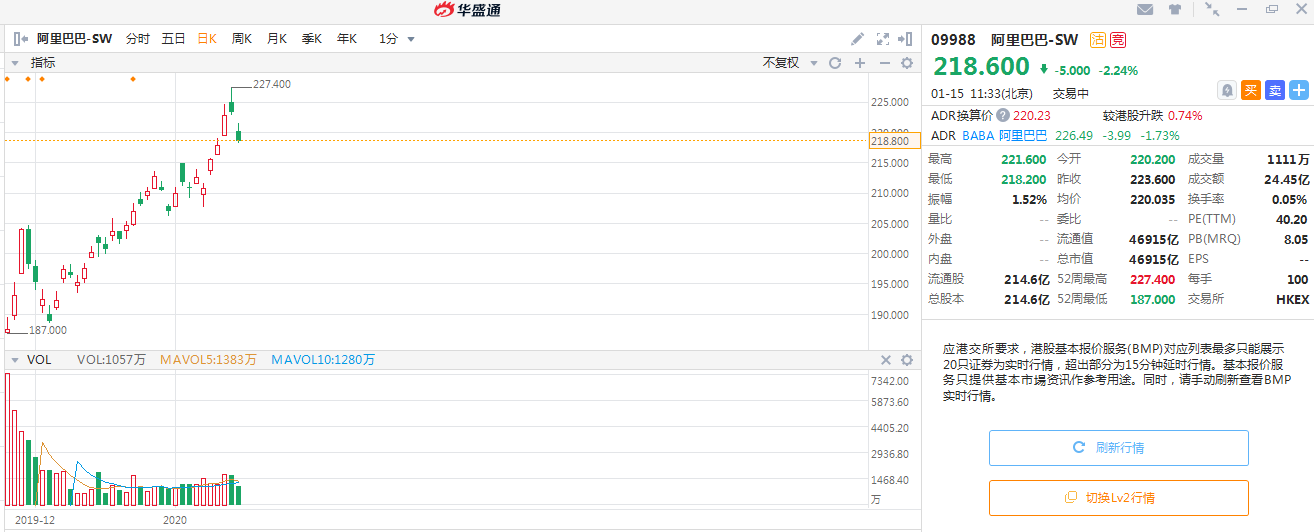1314x532 pixels.
Task: Click the 2019-12 date axis label
Action: (x=35, y=520)
